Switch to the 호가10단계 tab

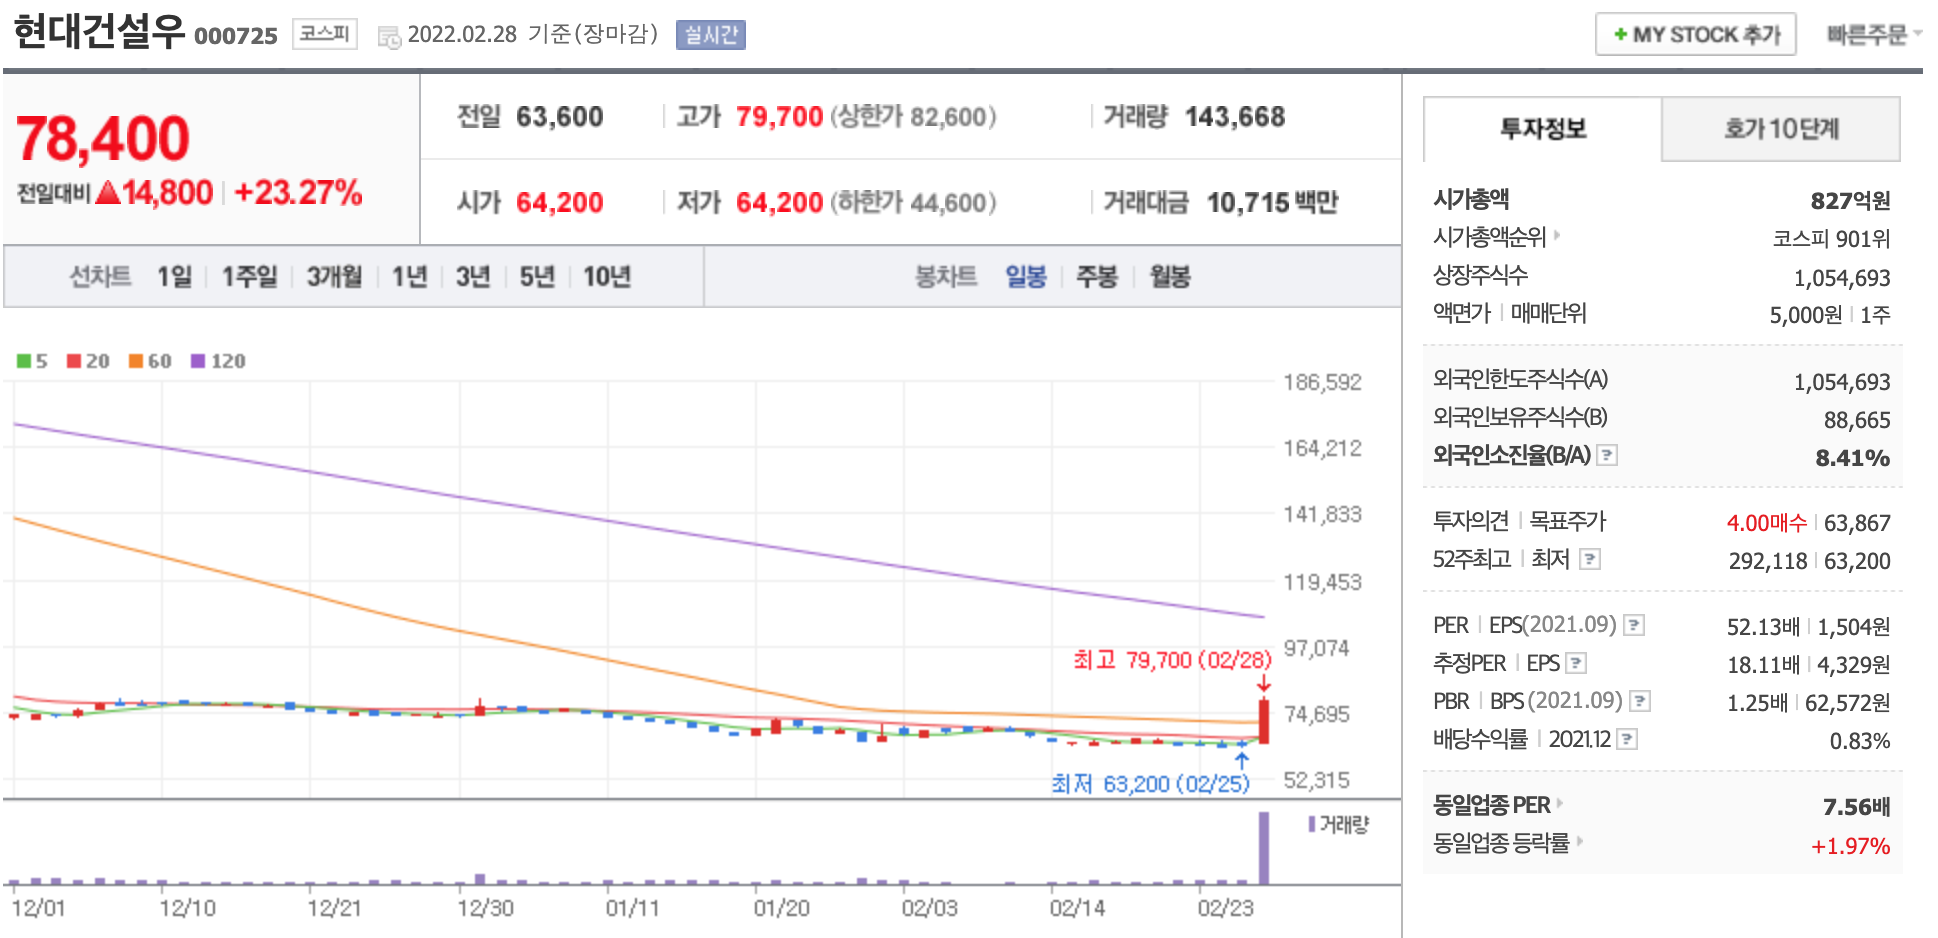(x=1781, y=129)
